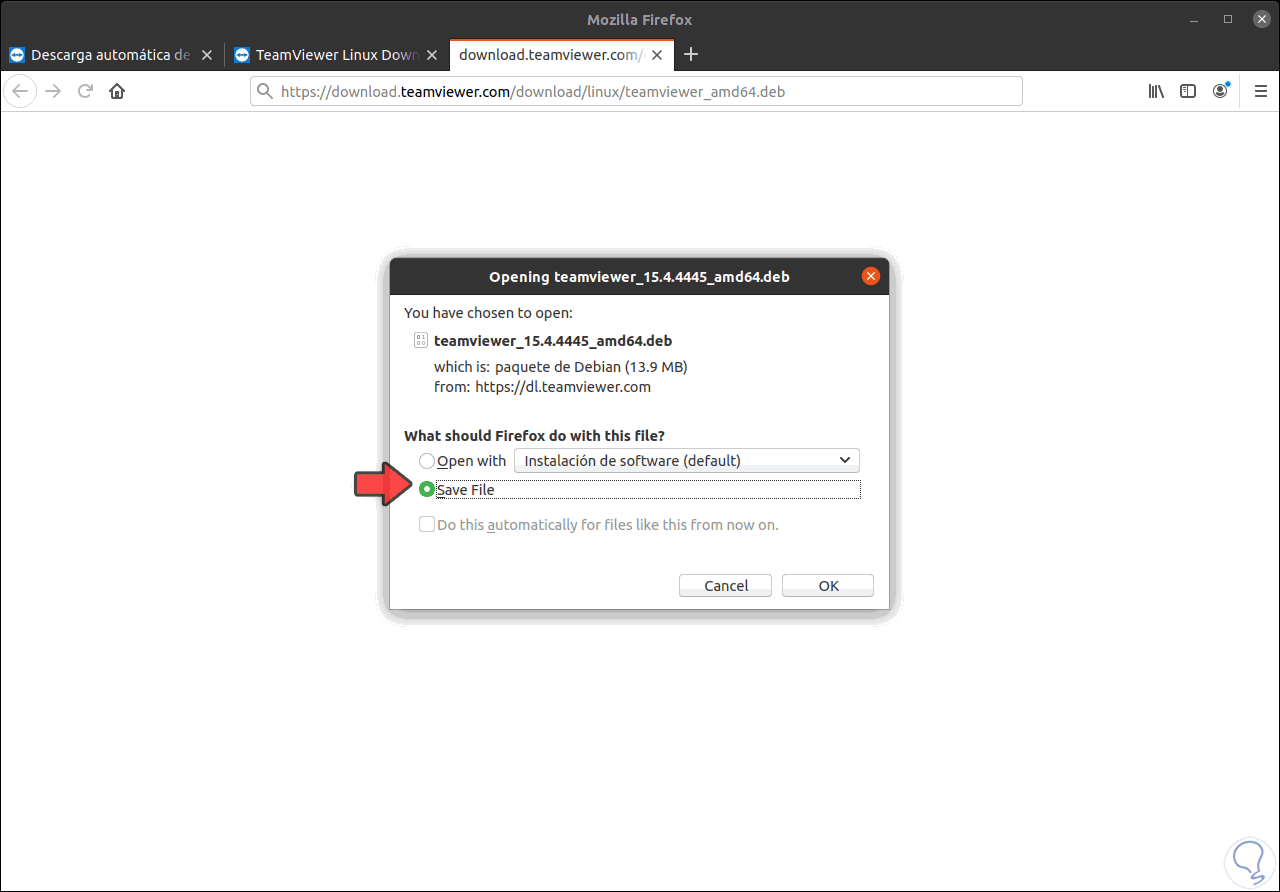Open the Firefox account menu

coord(1220,91)
